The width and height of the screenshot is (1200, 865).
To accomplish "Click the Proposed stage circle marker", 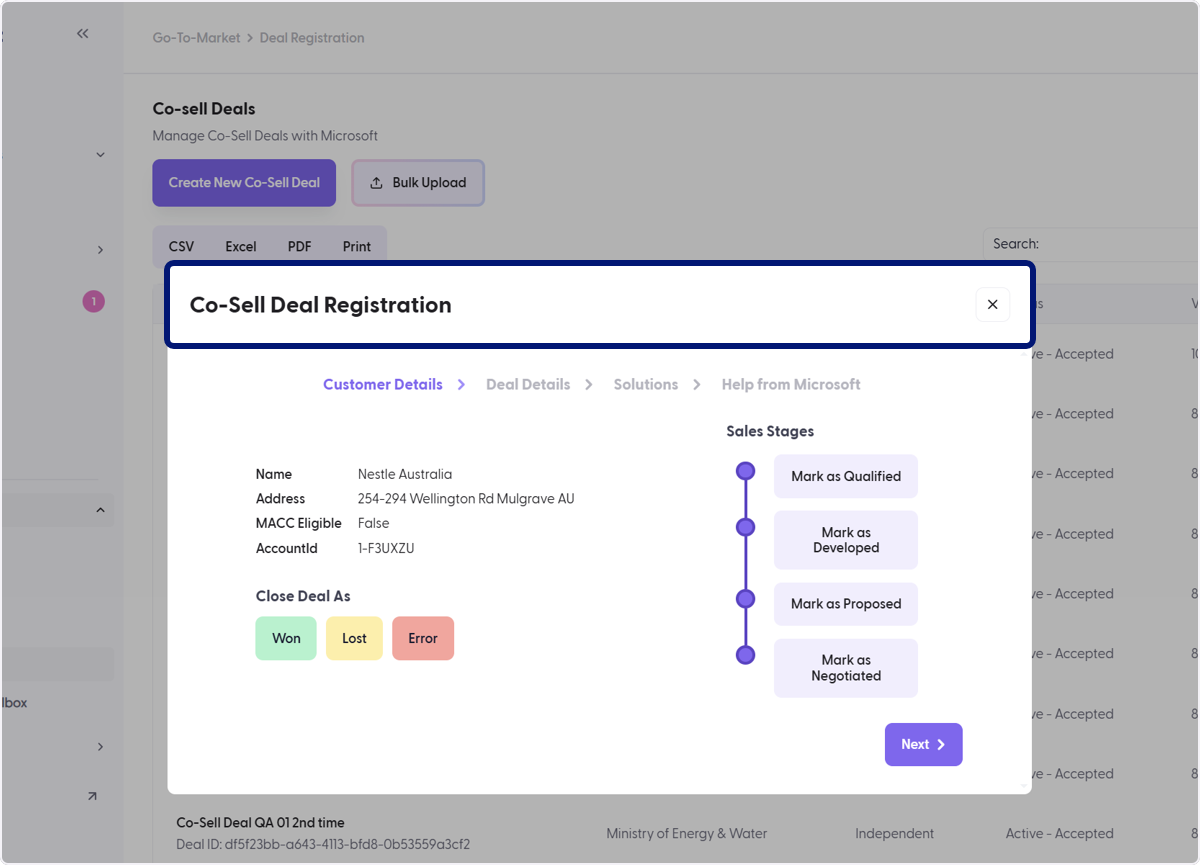I will point(745,599).
